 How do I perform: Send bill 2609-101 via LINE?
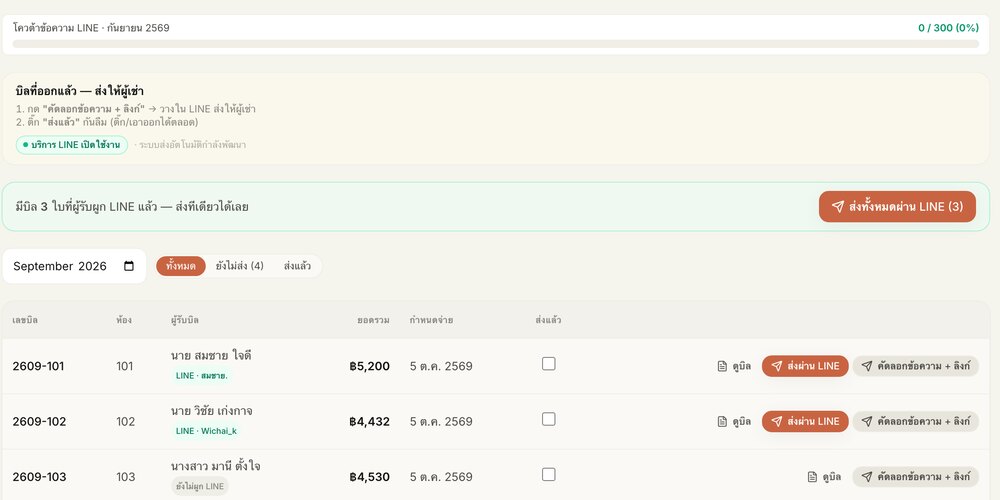point(805,366)
